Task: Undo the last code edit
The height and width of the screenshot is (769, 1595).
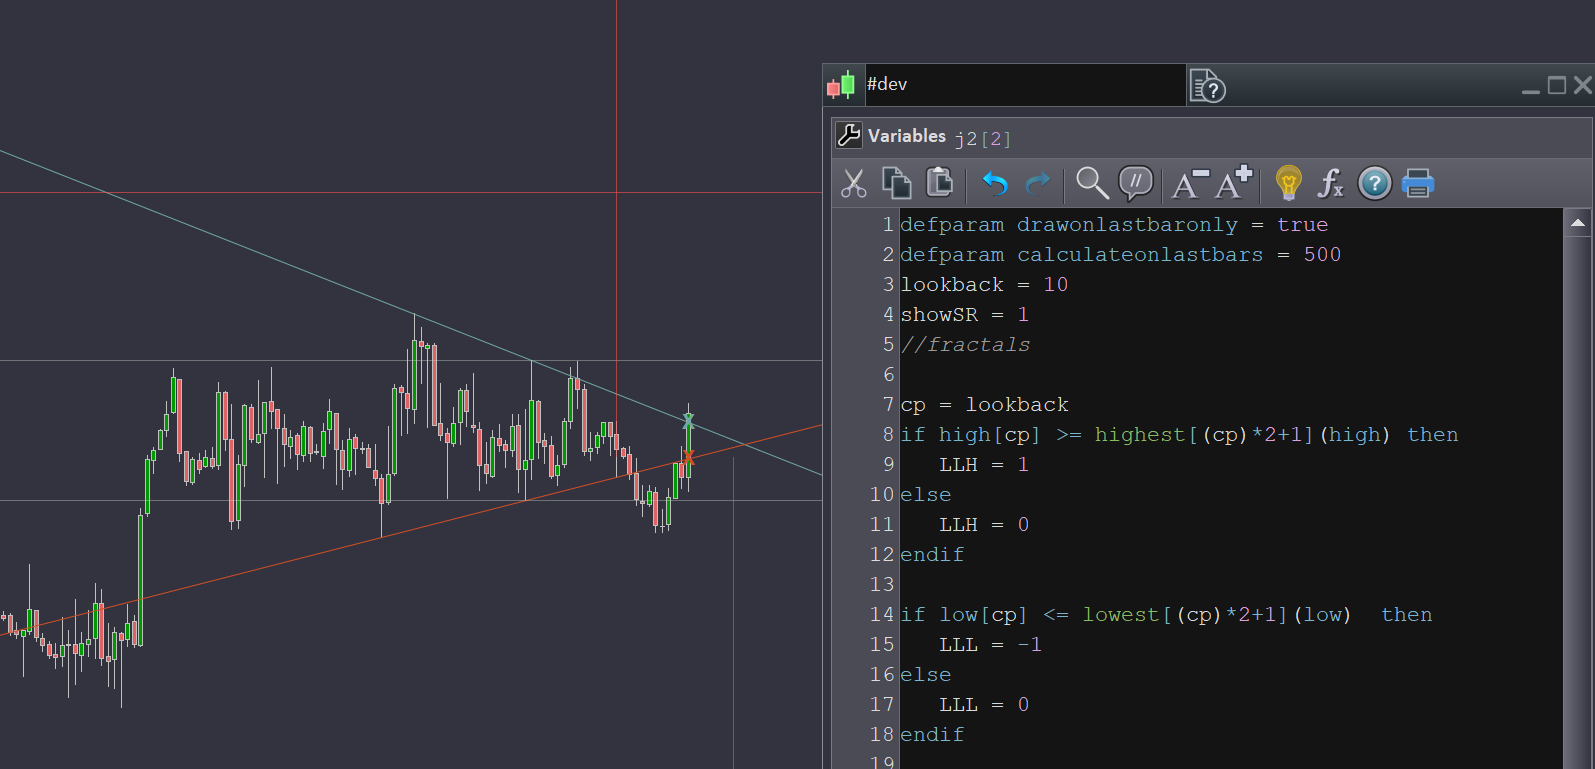Action: [x=994, y=183]
